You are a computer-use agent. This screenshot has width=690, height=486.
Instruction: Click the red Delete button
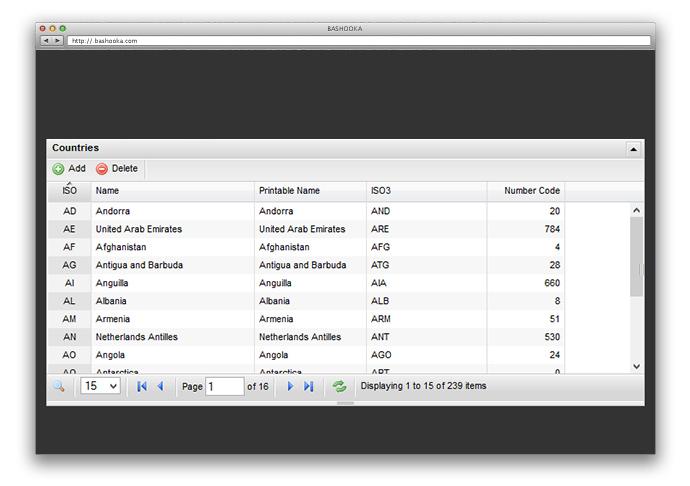pyautogui.click(x=117, y=169)
